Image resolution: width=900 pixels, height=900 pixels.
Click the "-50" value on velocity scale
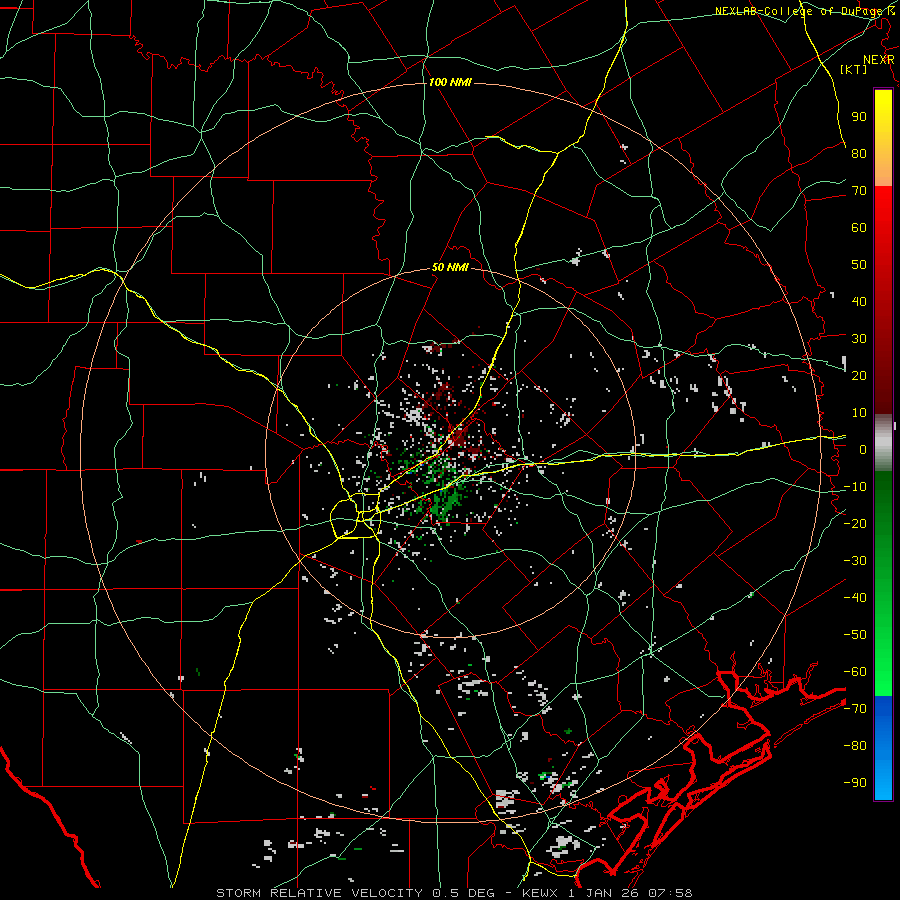tap(855, 635)
